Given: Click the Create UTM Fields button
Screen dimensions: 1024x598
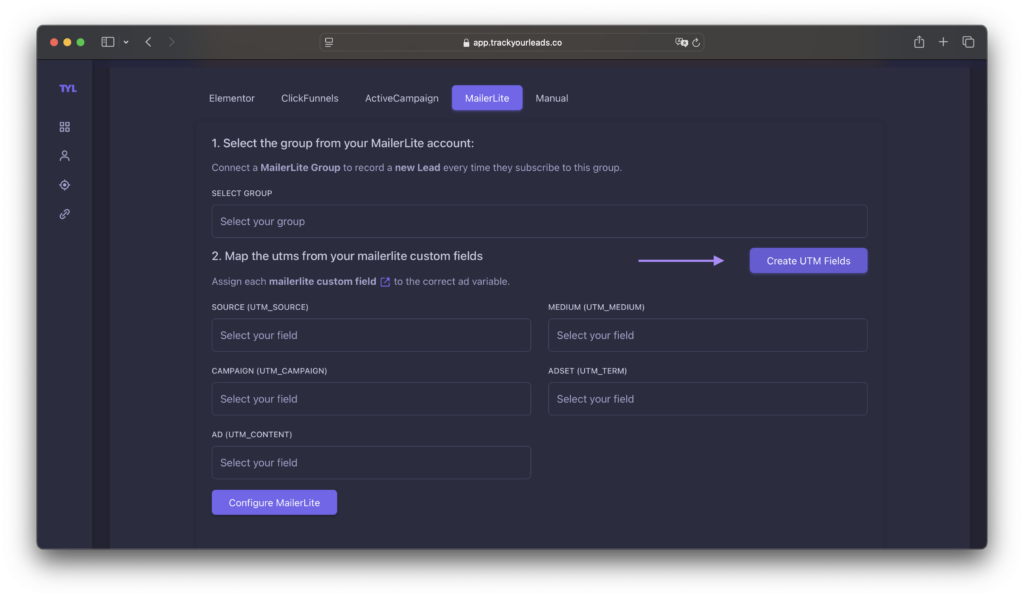Looking at the screenshot, I should pyautogui.click(x=808, y=260).
